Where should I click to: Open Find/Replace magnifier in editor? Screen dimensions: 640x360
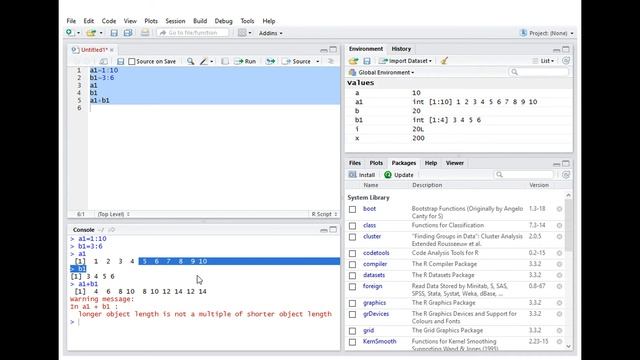tap(191, 61)
